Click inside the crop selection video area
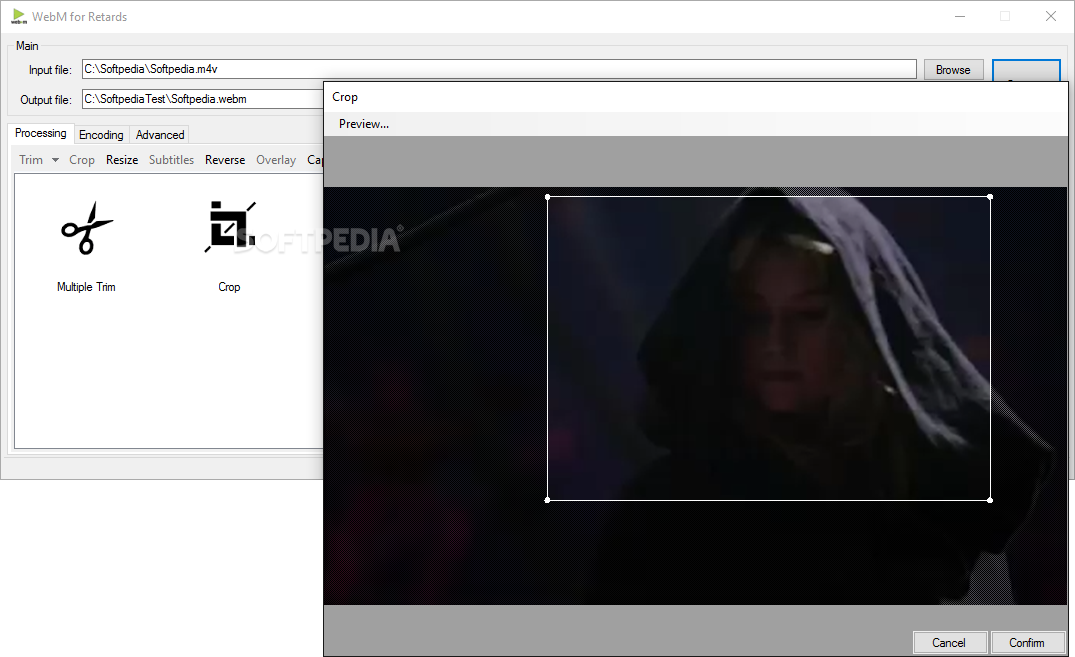Viewport: 1075px width, 657px height. [x=769, y=348]
